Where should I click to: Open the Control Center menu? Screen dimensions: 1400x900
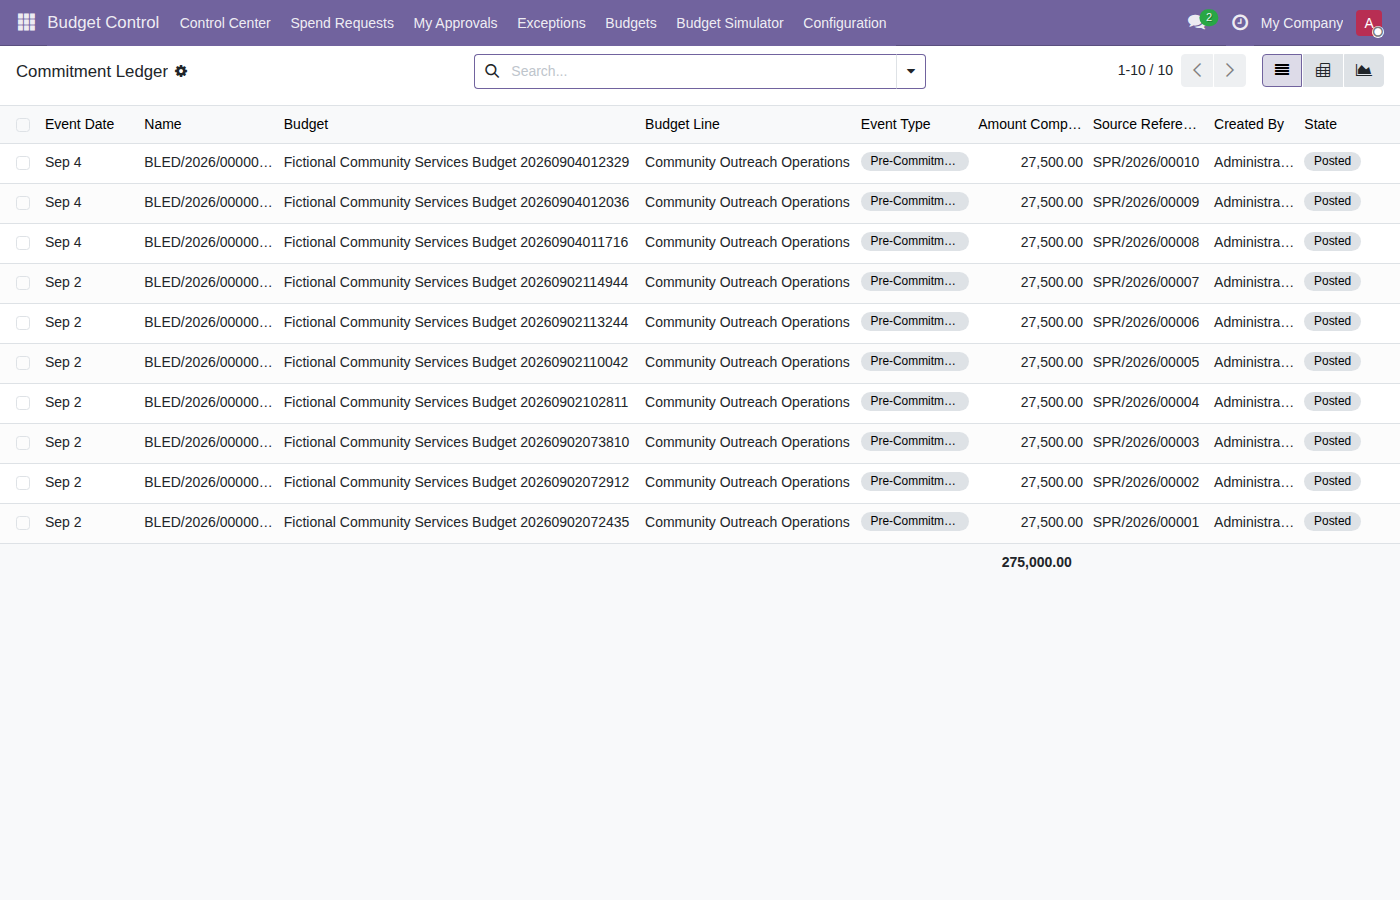tap(225, 23)
